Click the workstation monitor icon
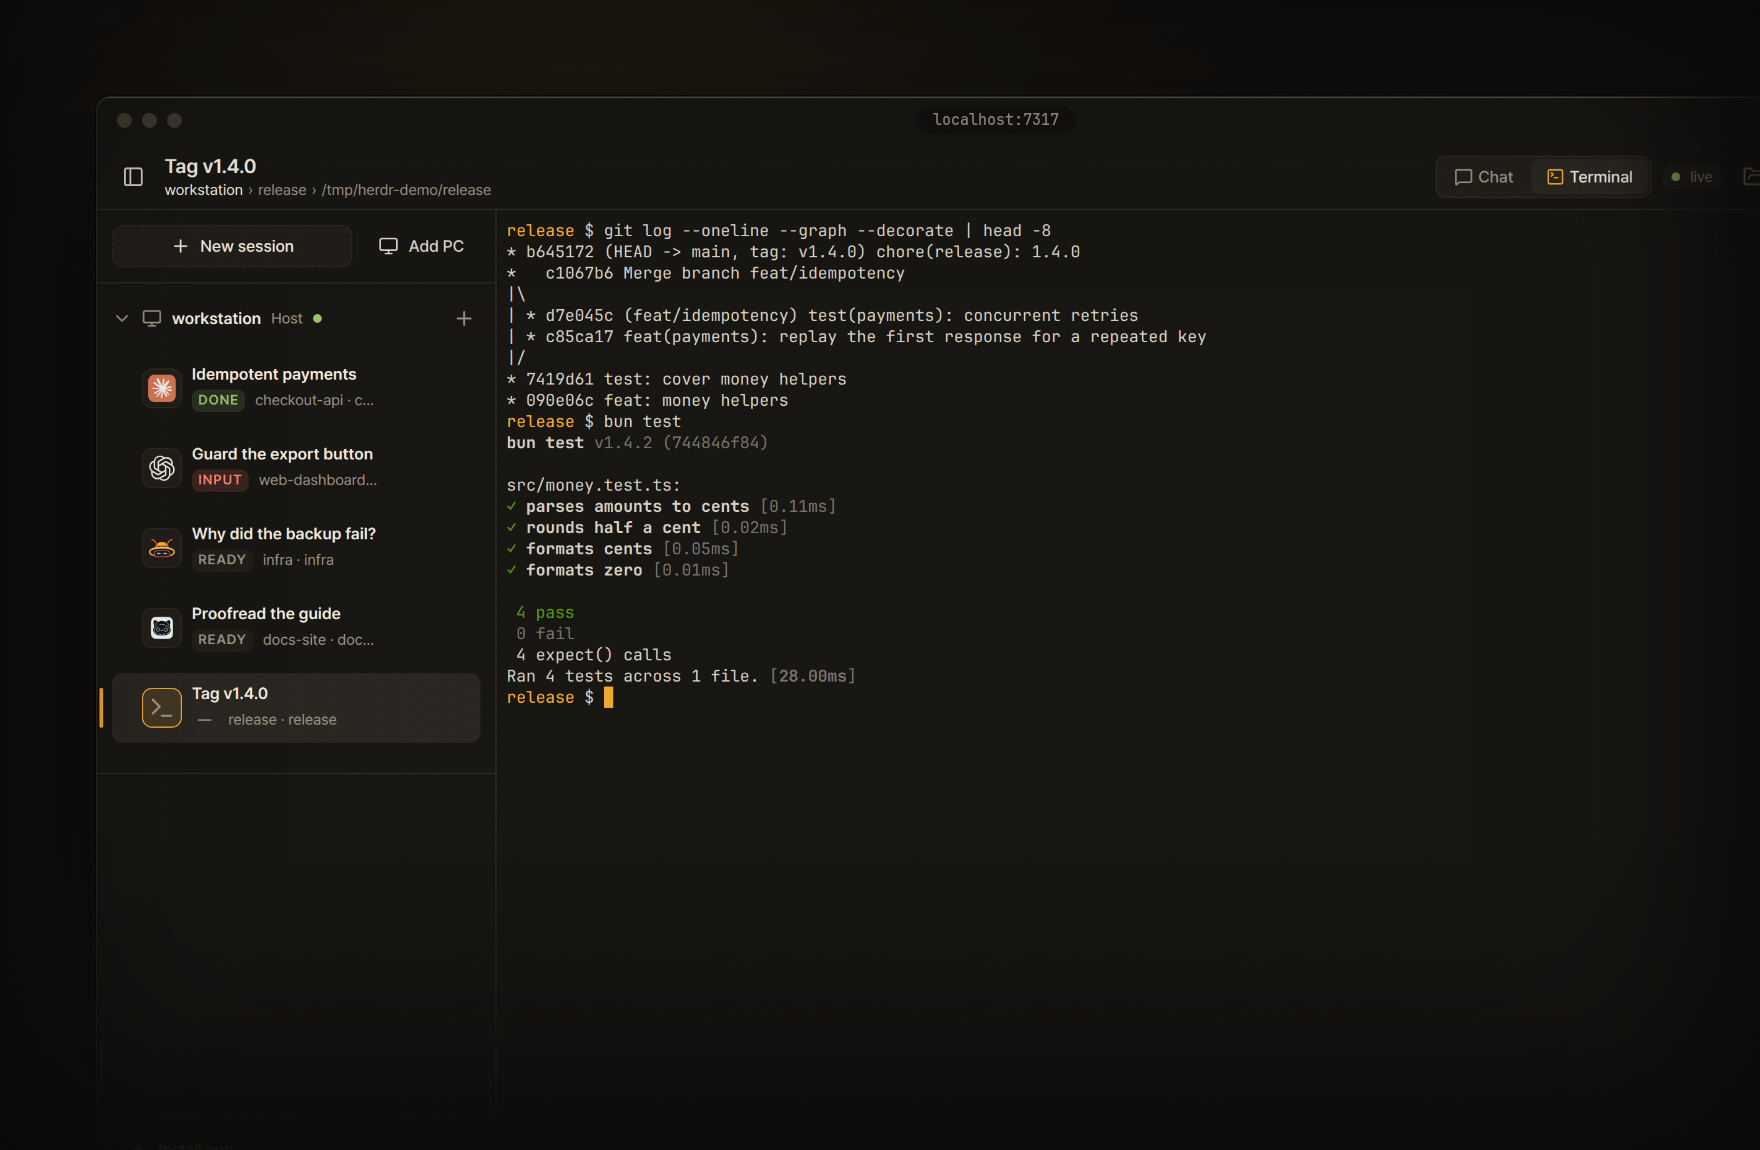The height and width of the screenshot is (1150, 1760). coord(152,318)
